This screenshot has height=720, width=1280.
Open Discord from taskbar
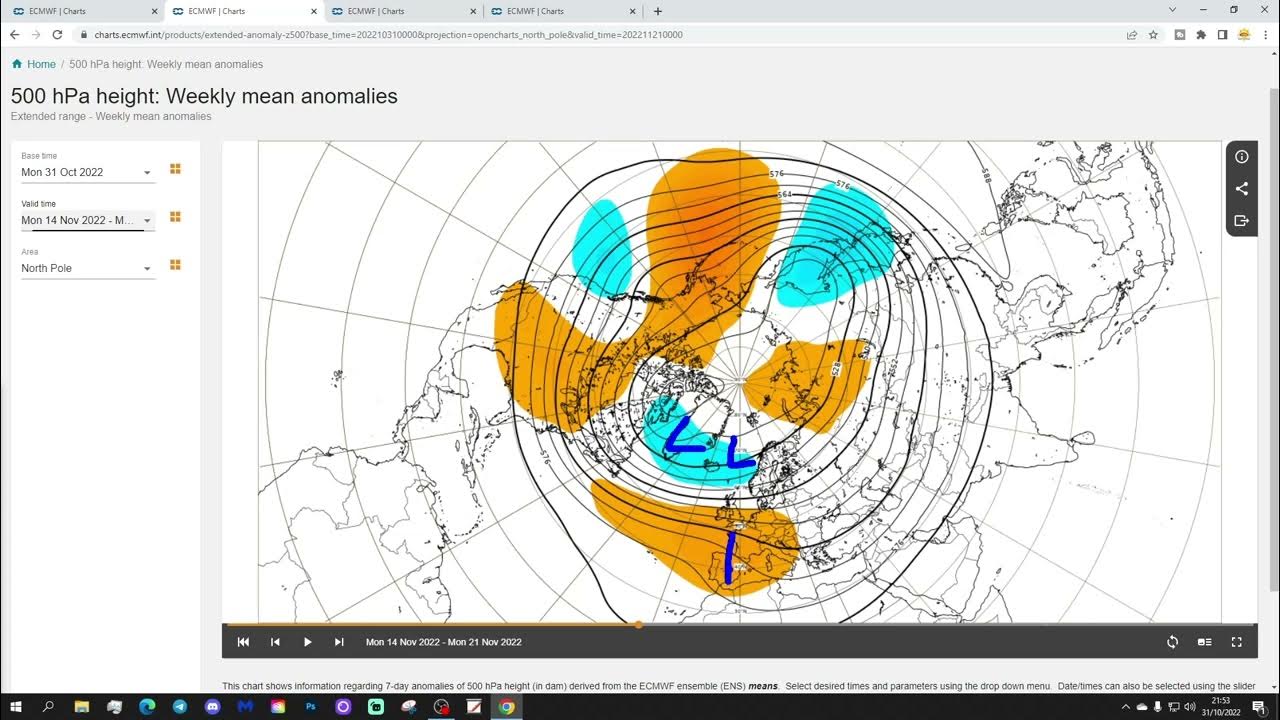[x=212, y=707]
